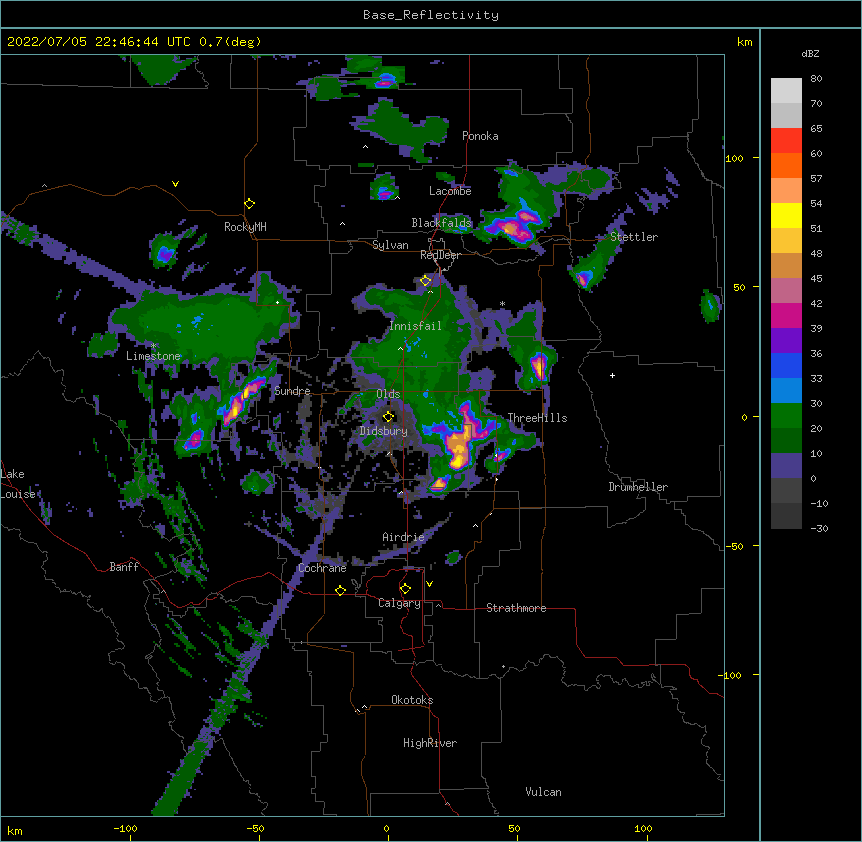Select the yellow V marker northeast of Calgary
The height and width of the screenshot is (842, 862).
pos(429,584)
